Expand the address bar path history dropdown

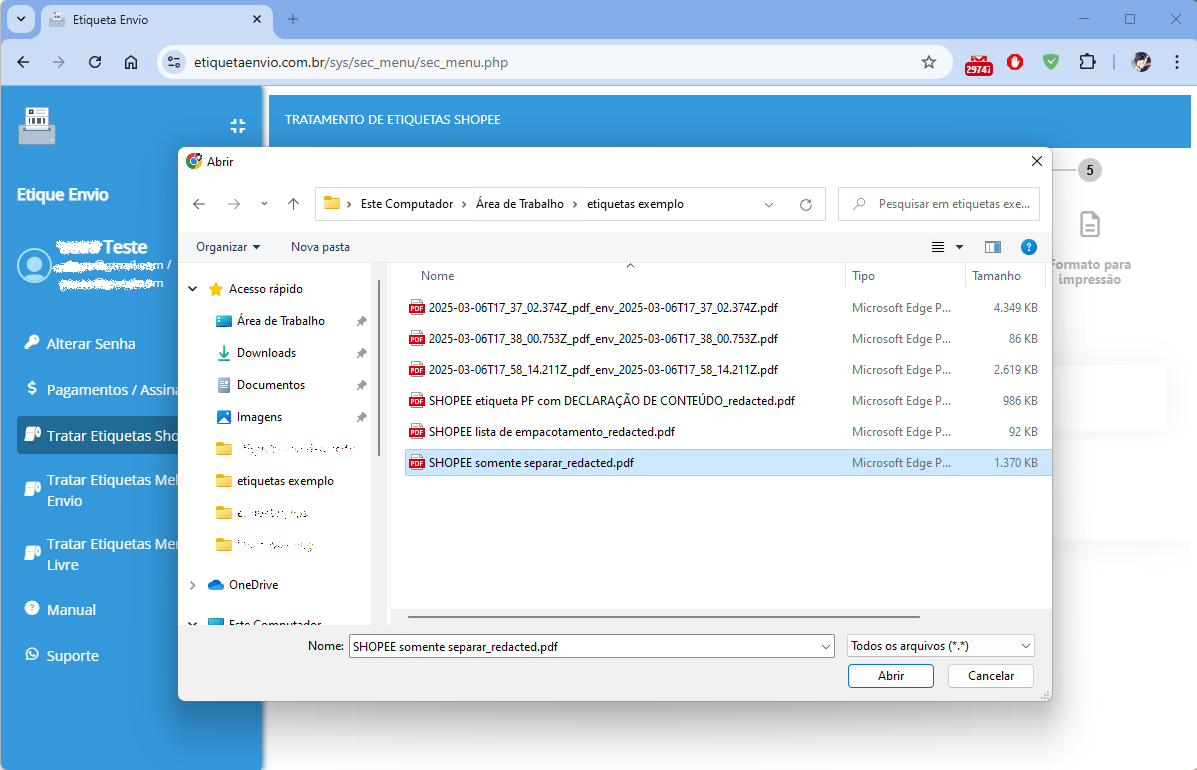point(769,205)
